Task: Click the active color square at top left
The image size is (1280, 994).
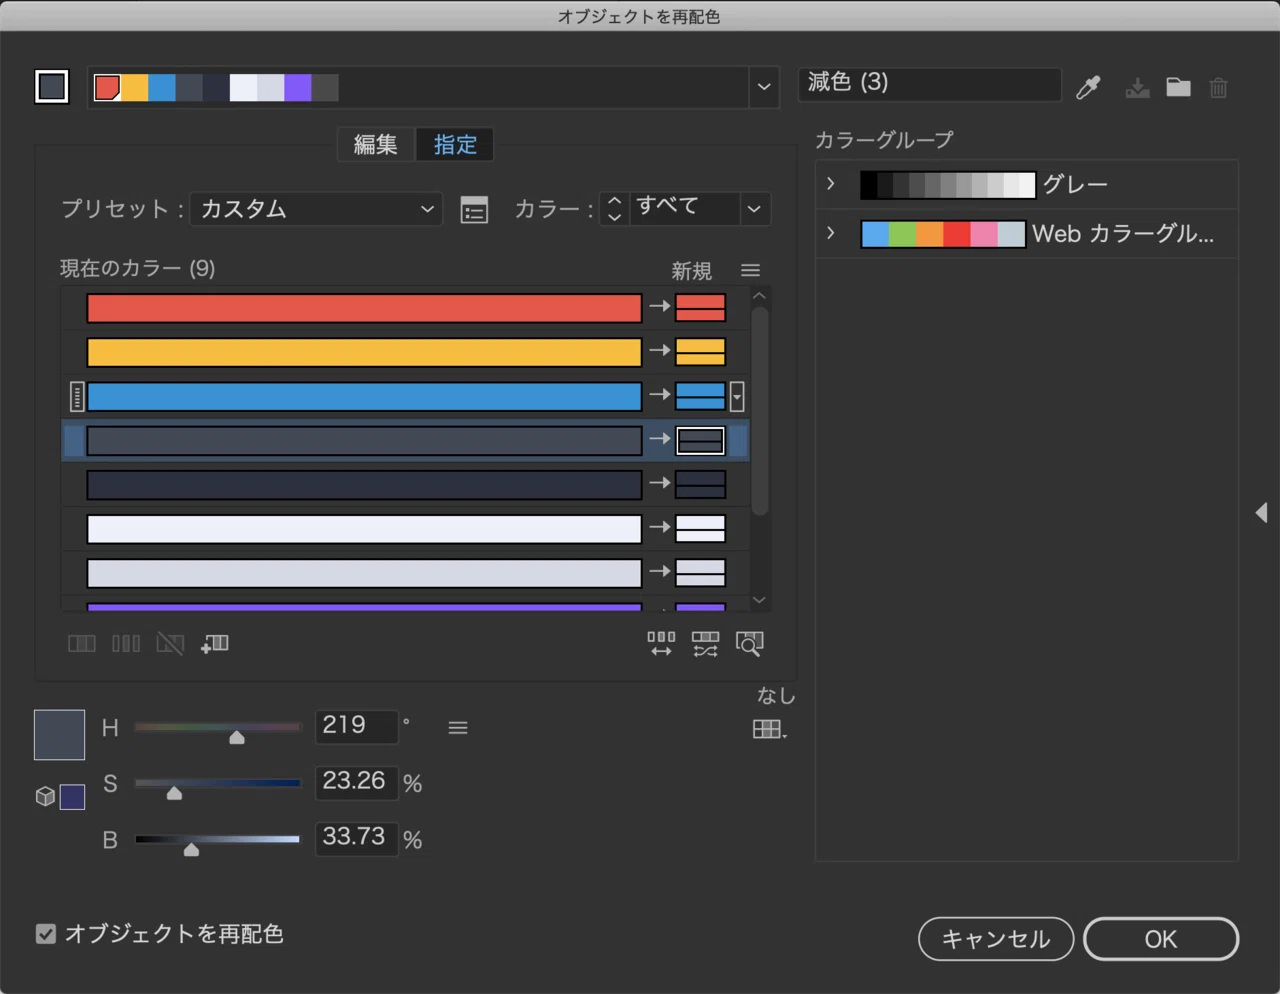Action: [52, 87]
